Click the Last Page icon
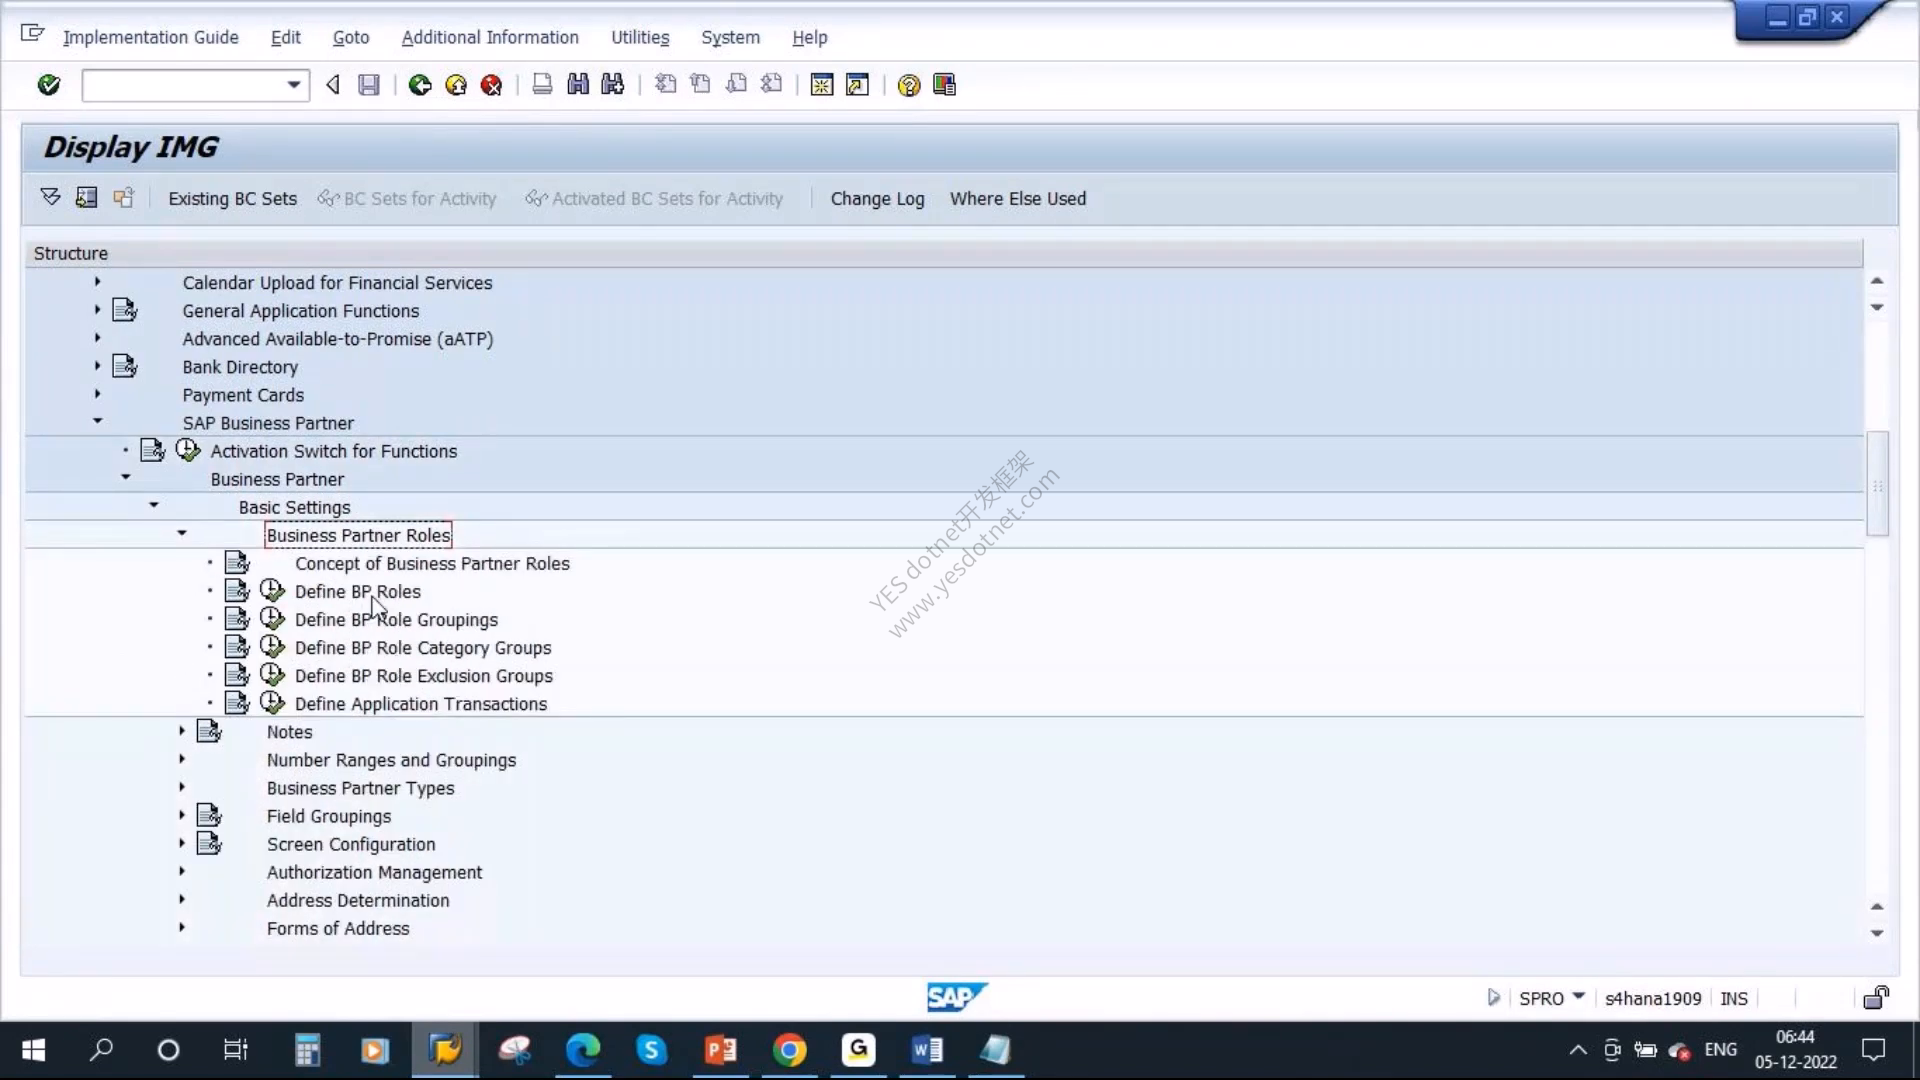The height and width of the screenshot is (1080, 1920). [771, 85]
